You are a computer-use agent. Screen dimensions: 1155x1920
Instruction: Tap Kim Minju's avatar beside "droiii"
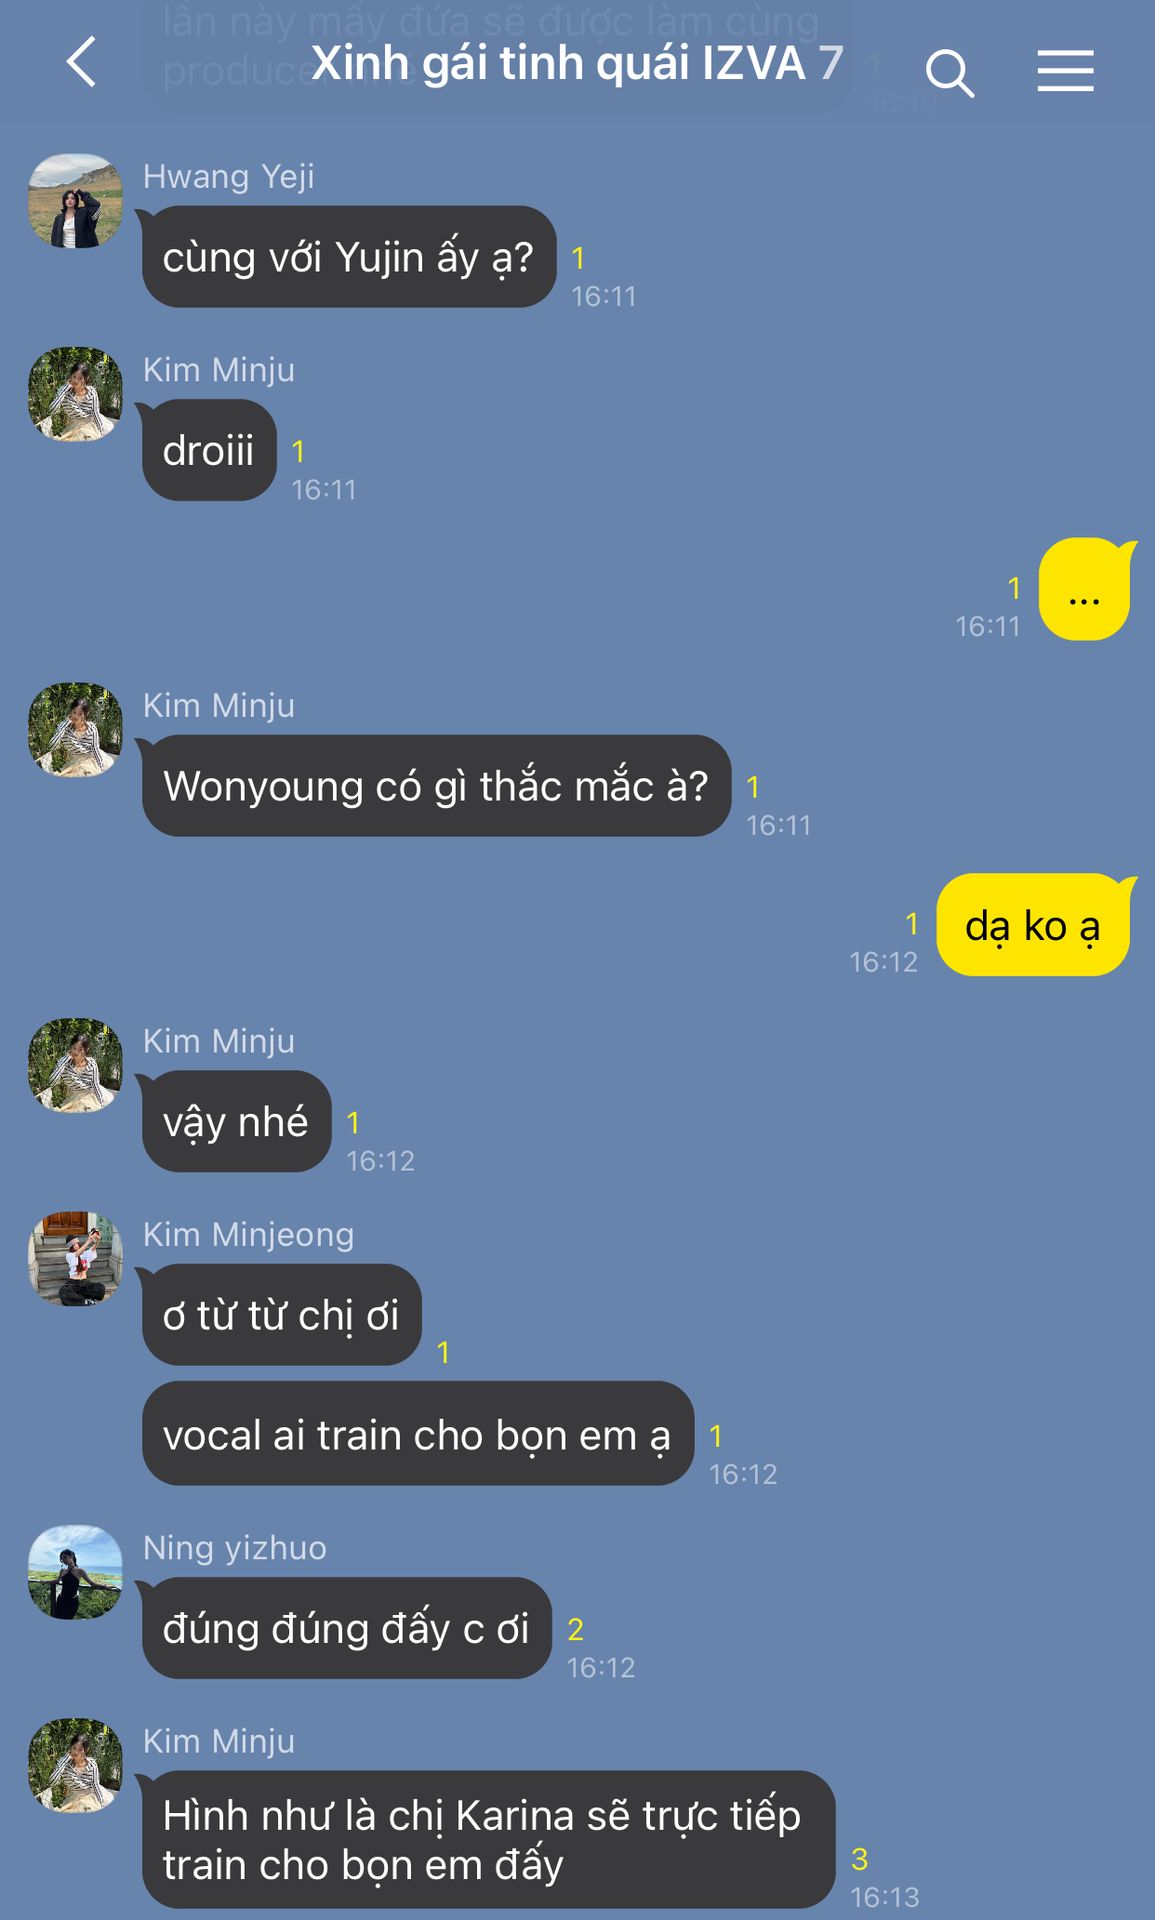(75, 394)
